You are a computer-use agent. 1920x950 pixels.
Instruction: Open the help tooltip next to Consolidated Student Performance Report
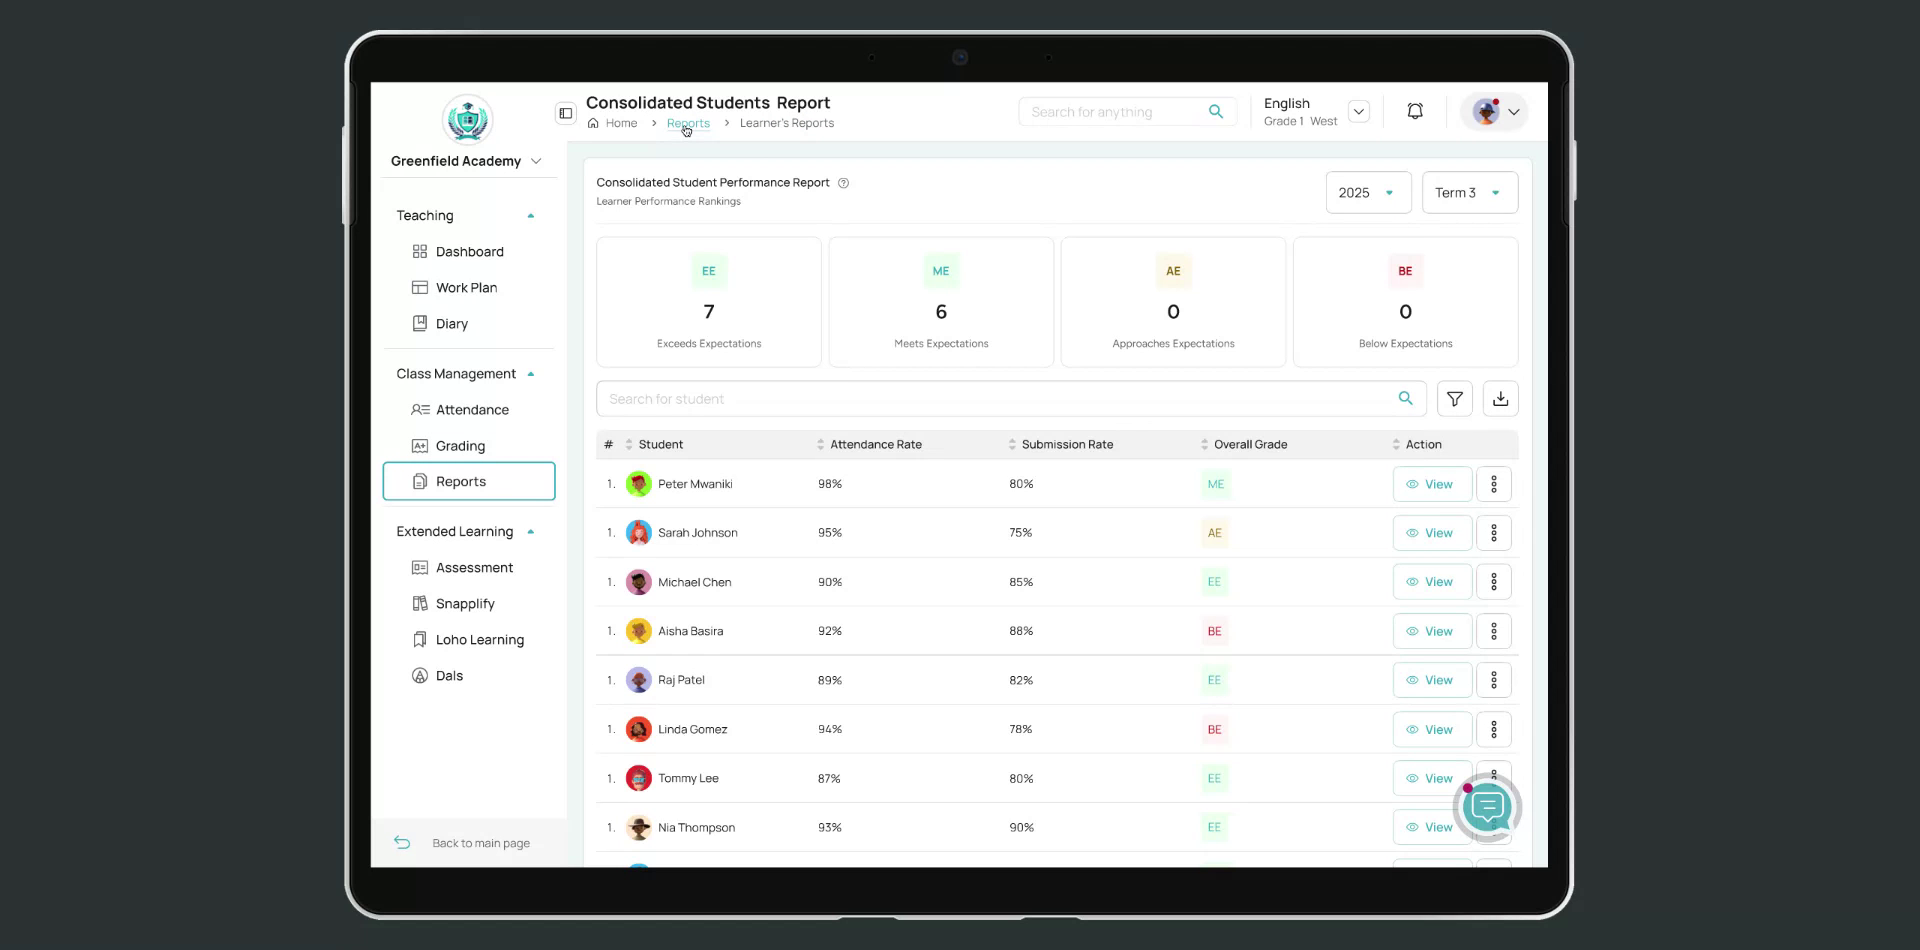(844, 183)
